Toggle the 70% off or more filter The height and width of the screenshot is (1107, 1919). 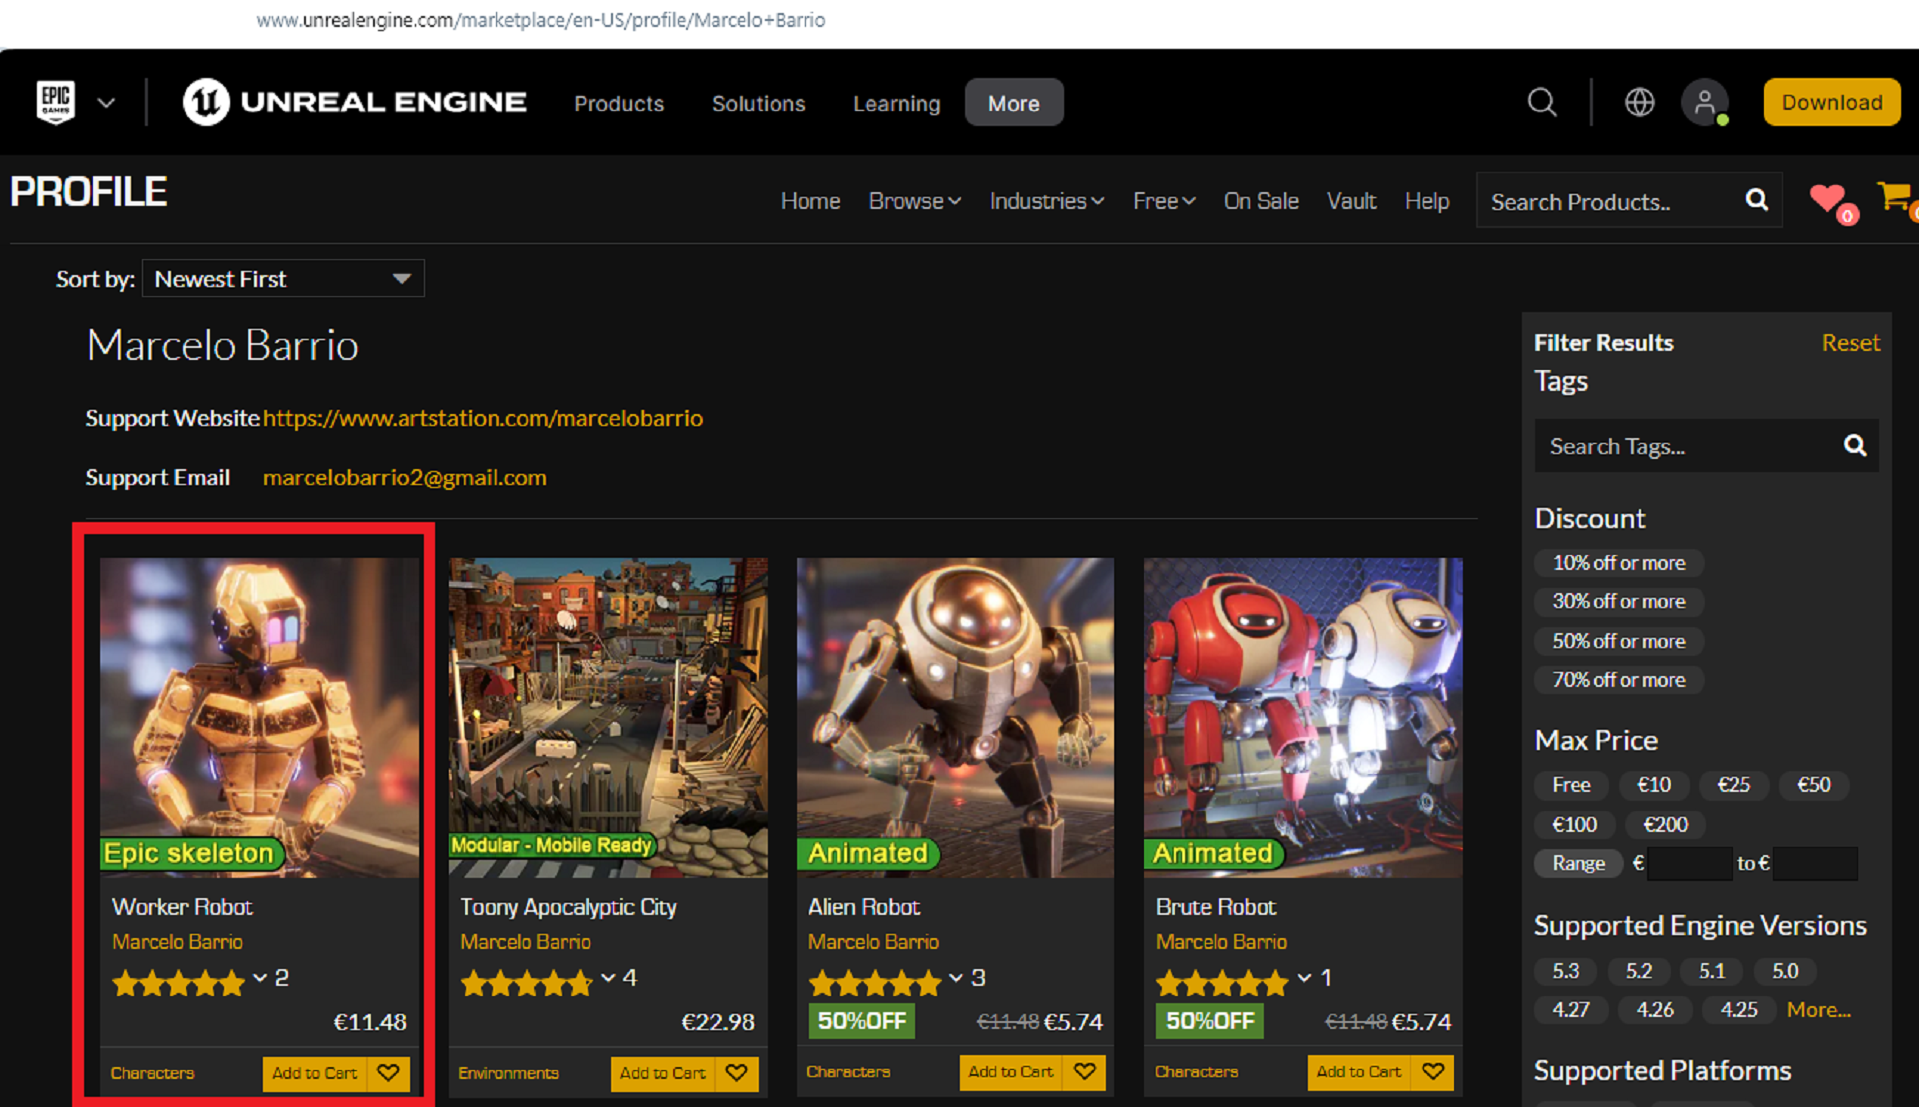pyautogui.click(x=1618, y=680)
